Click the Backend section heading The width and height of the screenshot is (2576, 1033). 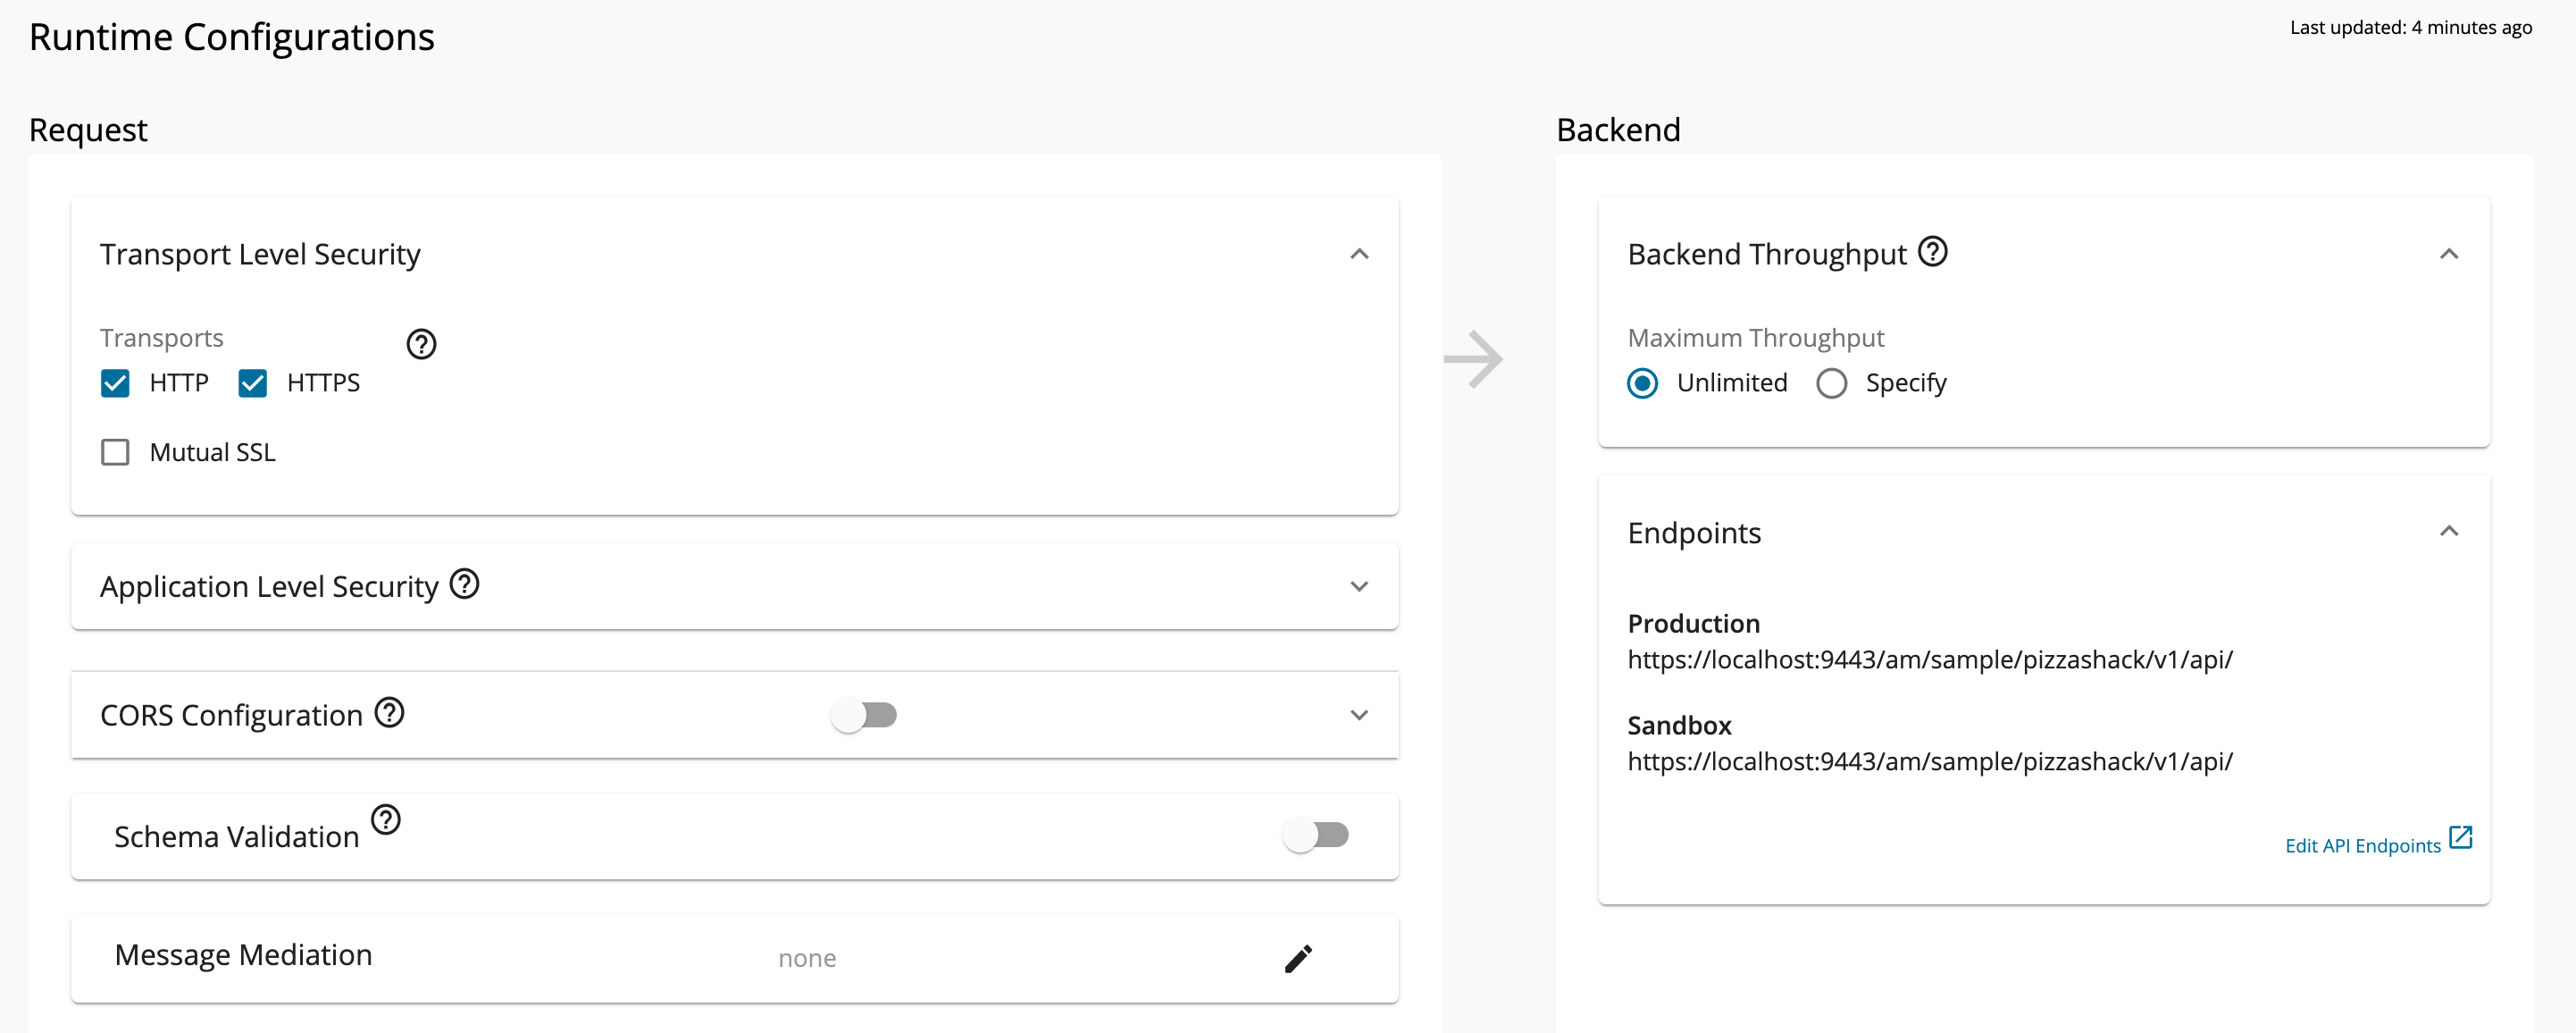[x=1618, y=130]
